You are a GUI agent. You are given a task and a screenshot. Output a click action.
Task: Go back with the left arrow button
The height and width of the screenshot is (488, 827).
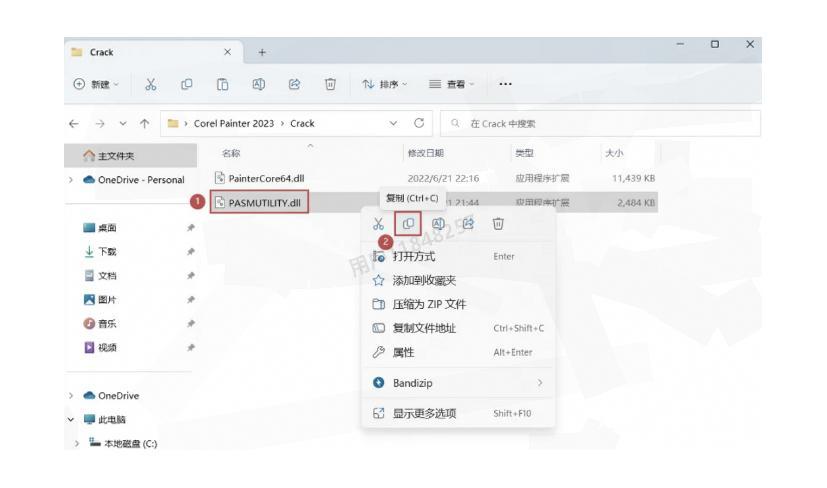pyautogui.click(x=74, y=123)
